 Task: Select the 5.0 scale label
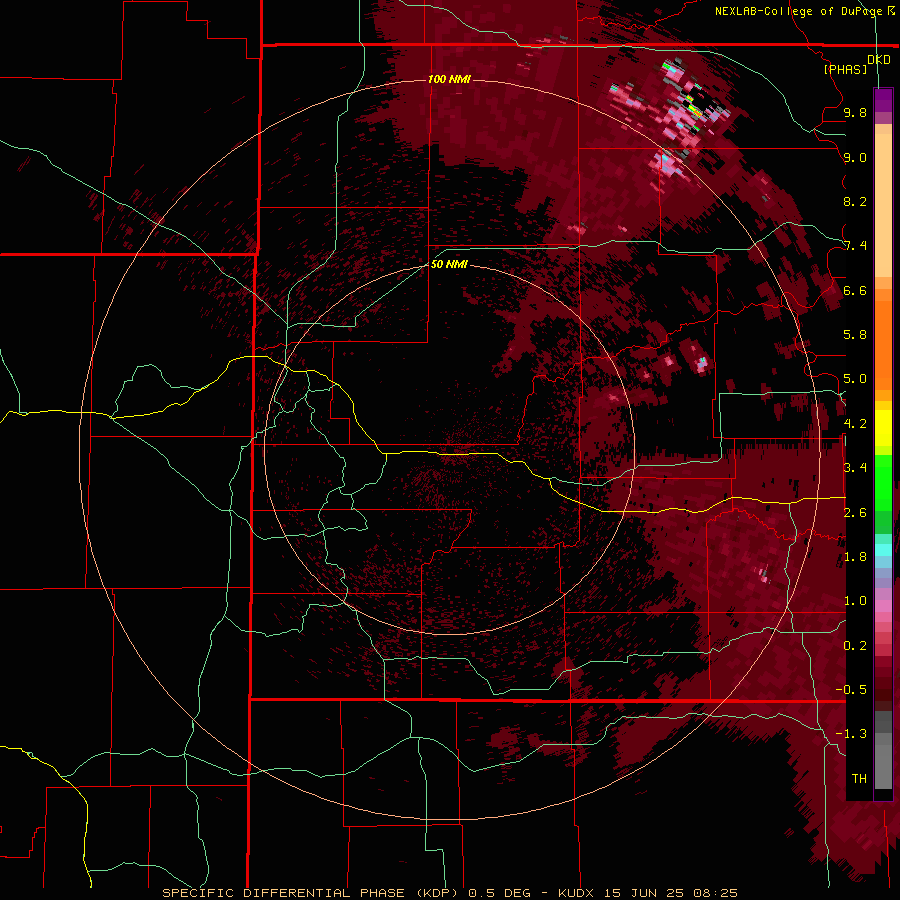pos(855,379)
